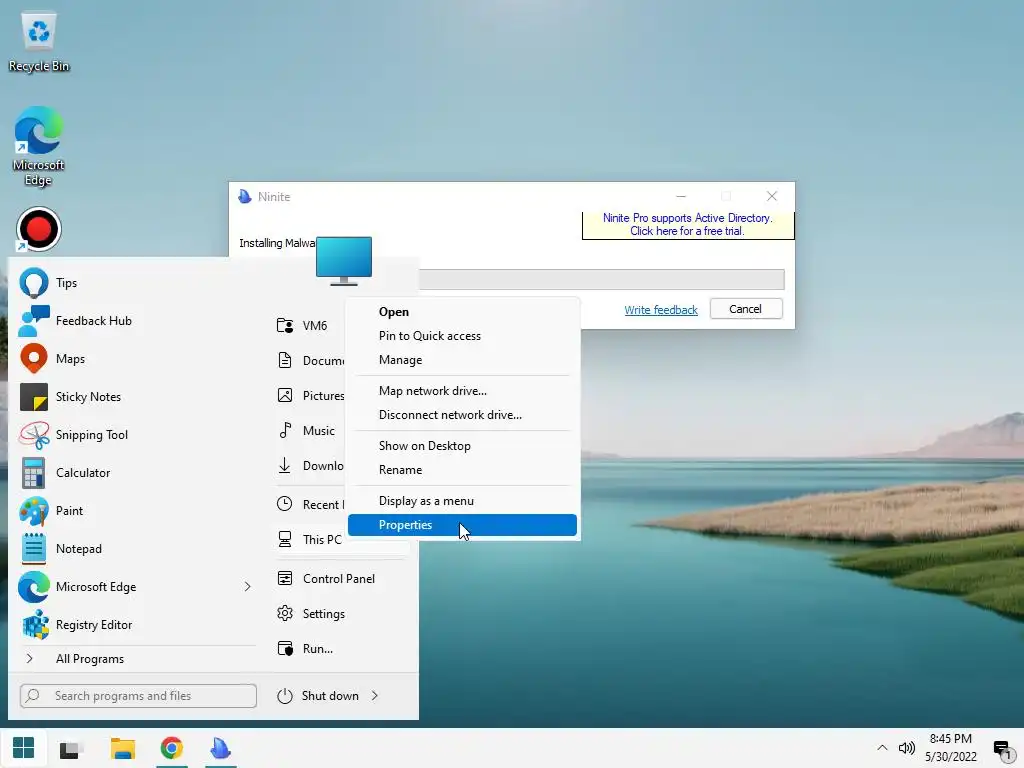Minimize the Ninite window

[680, 197]
